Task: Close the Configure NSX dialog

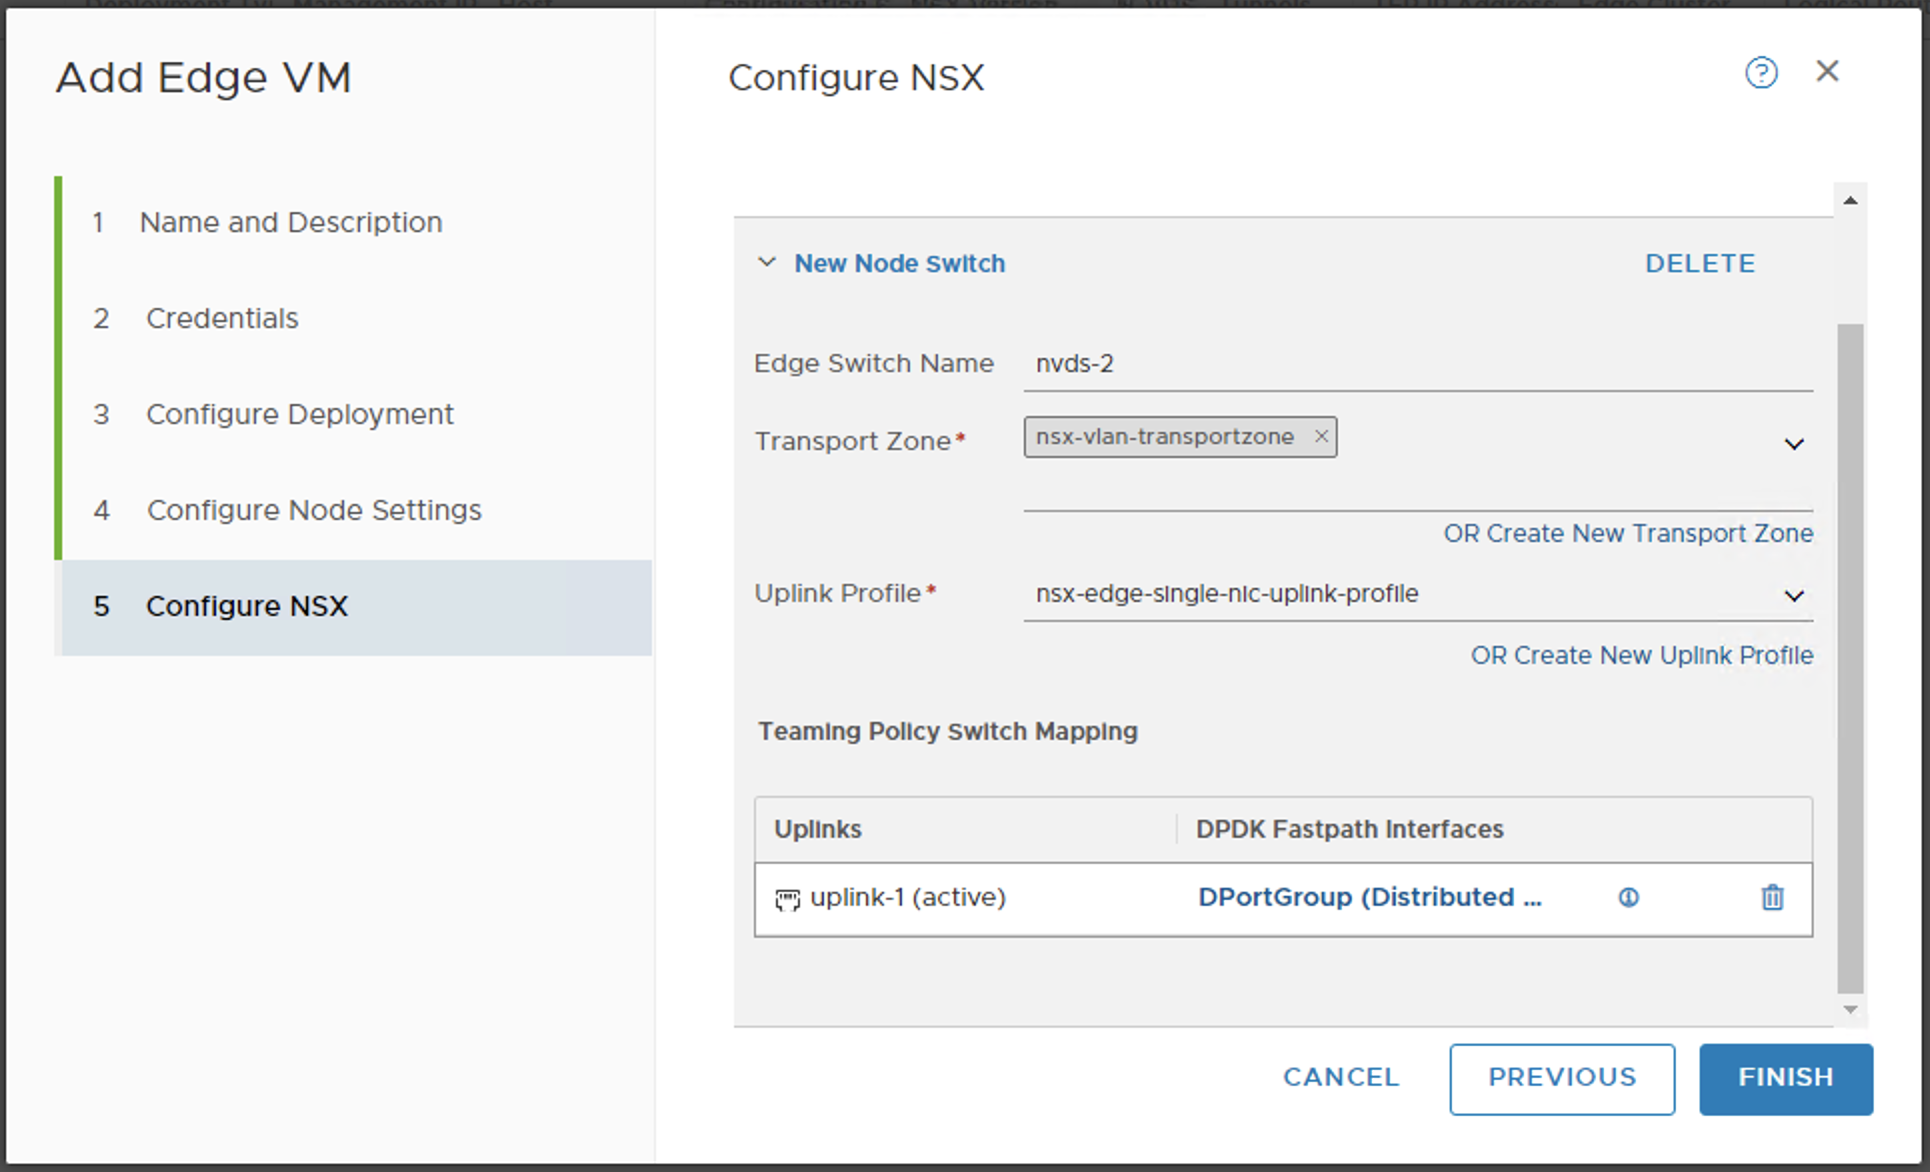Action: point(1829,71)
